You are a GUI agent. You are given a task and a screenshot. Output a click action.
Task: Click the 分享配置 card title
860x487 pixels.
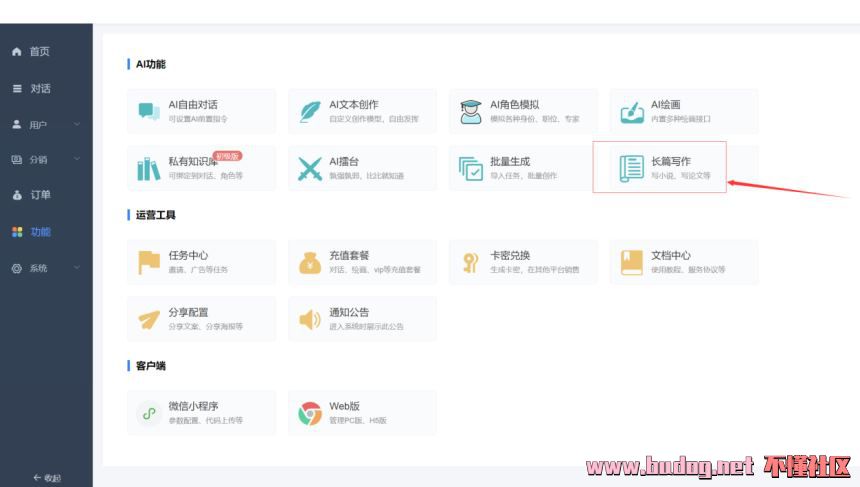pyautogui.click(x=188, y=312)
